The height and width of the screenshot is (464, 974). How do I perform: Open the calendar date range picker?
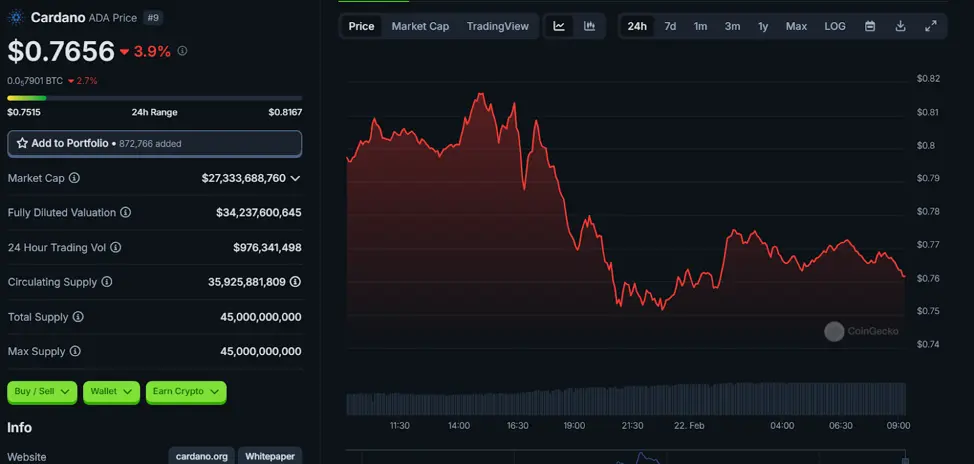pos(870,26)
